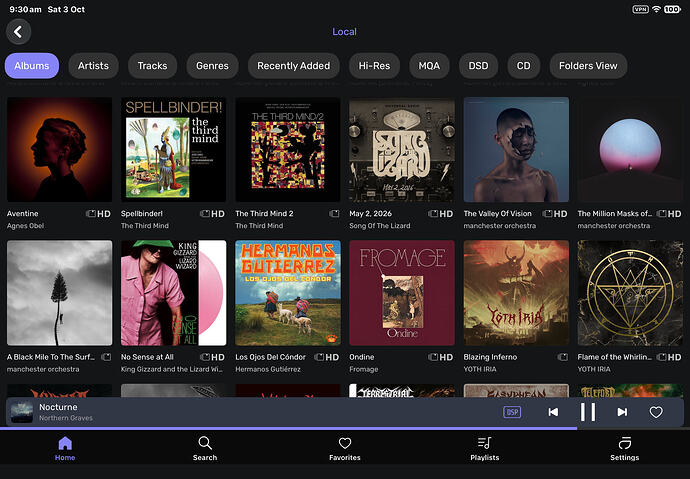Click the Hermanos Gutiérrez artist name
This screenshot has width=690, height=479.
click(x=268, y=369)
